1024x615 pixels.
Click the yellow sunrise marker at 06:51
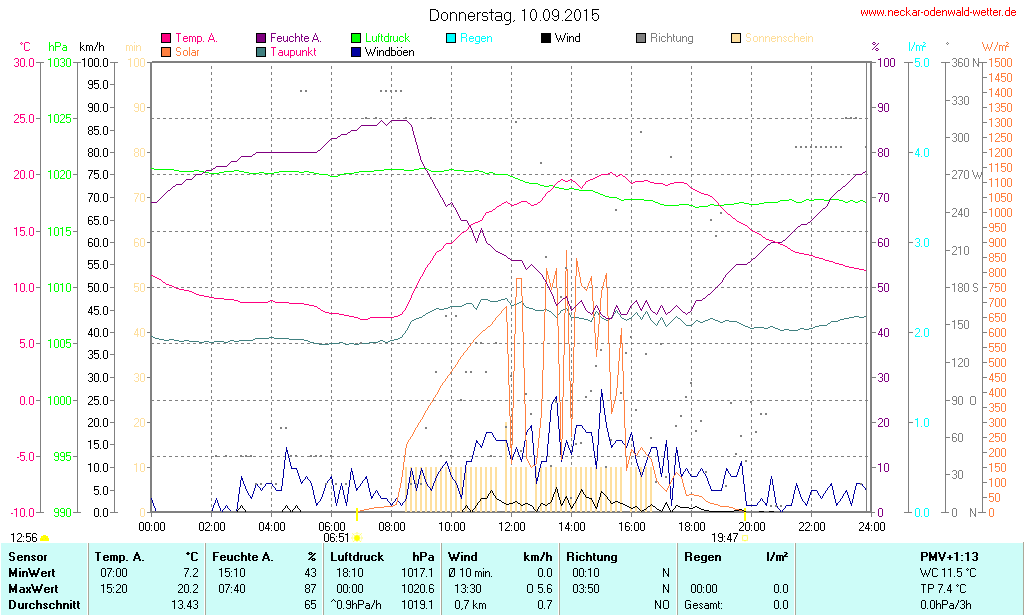point(357,538)
